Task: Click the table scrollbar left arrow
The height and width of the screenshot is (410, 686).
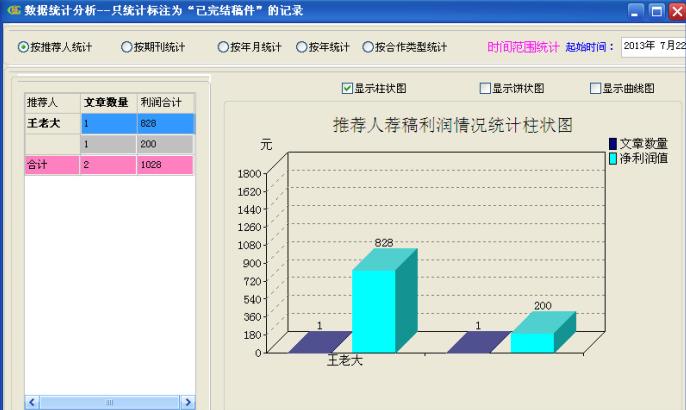Action: click(x=32, y=402)
